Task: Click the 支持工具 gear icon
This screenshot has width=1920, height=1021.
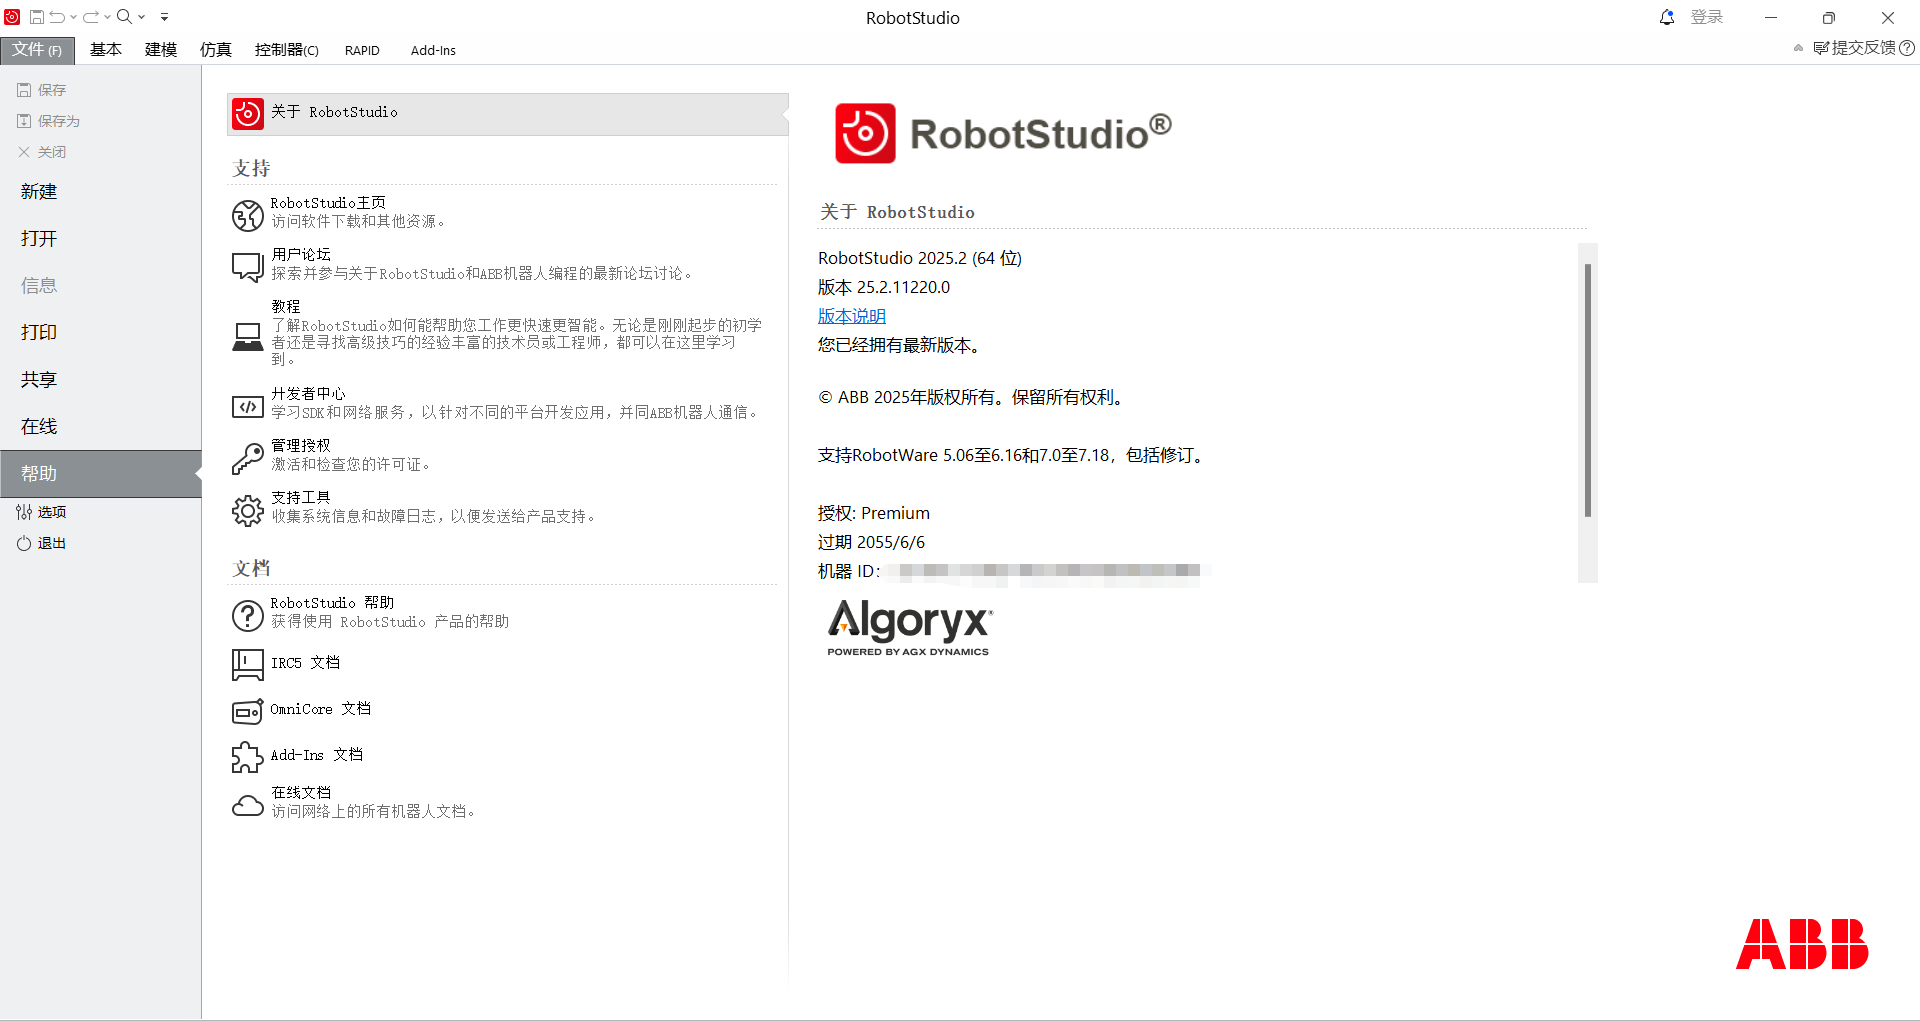Action: click(248, 510)
